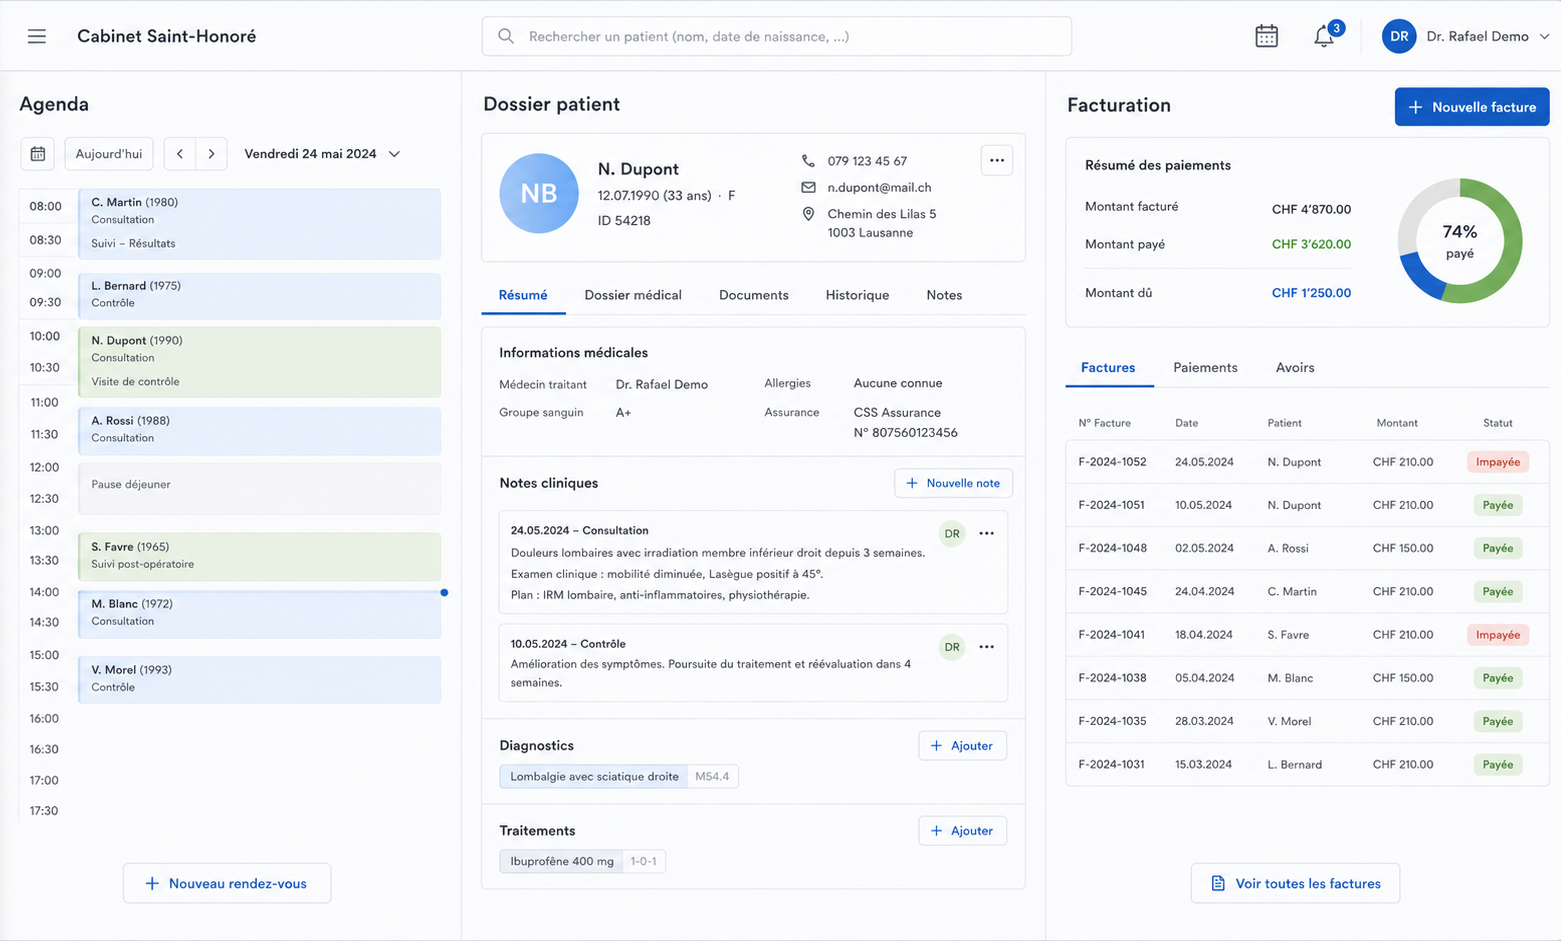Click the NB patient avatar

(539, 193)
